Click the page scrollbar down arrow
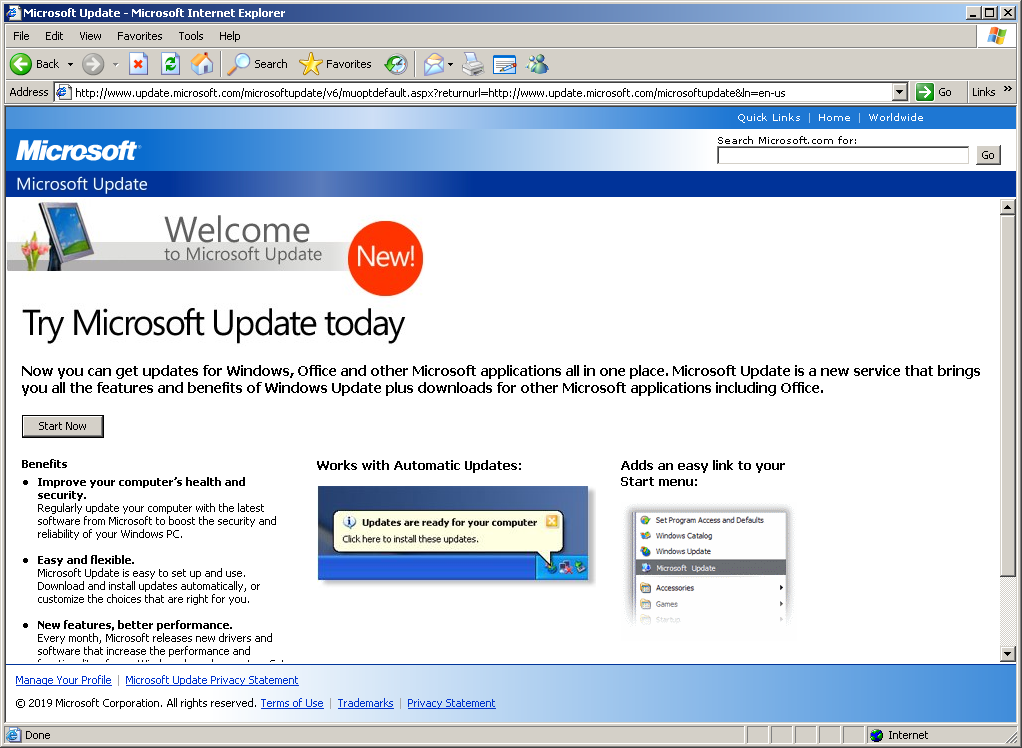The width and height of the screenshot is (1022, 748). click(x=1007, y=654)
